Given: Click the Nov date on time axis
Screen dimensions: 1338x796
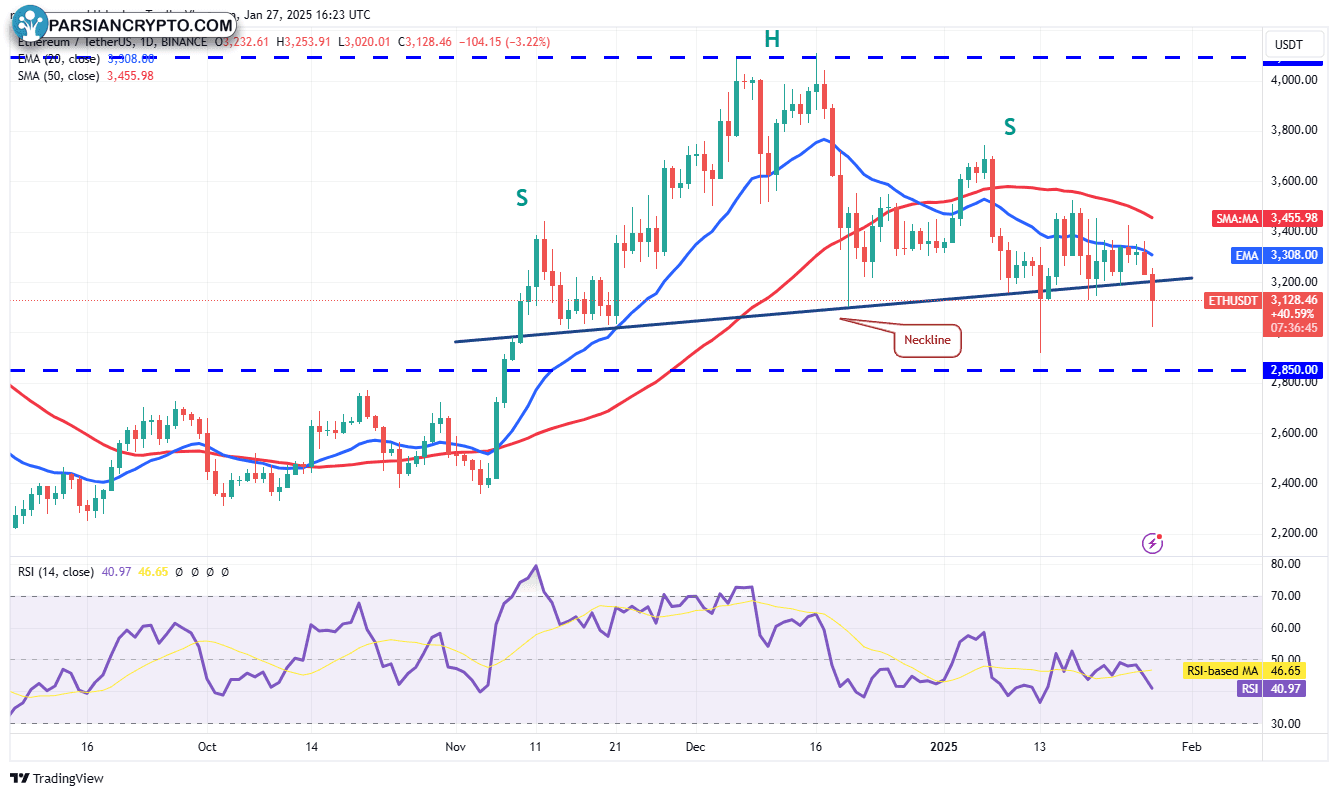Looking at the screenshot, I should pyautogui.click(x=455, y=746).
